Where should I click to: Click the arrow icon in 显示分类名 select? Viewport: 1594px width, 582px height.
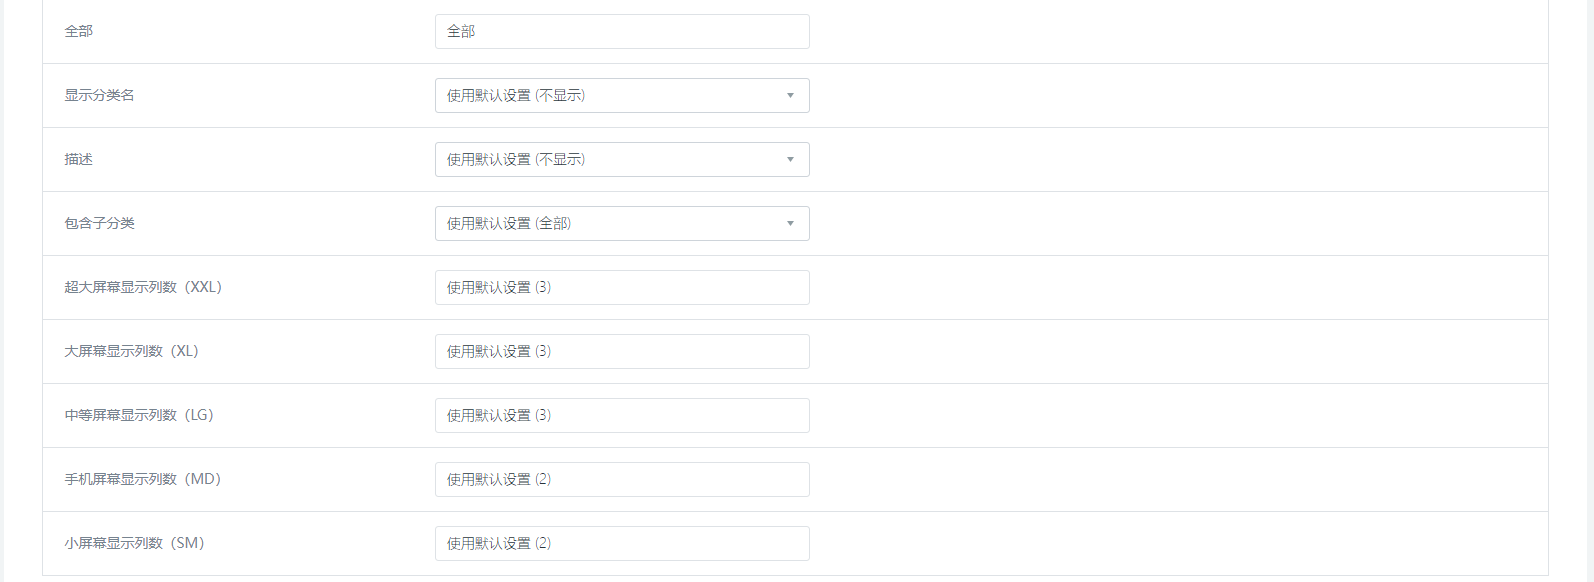pyautogui.click(x=790, y=96)
